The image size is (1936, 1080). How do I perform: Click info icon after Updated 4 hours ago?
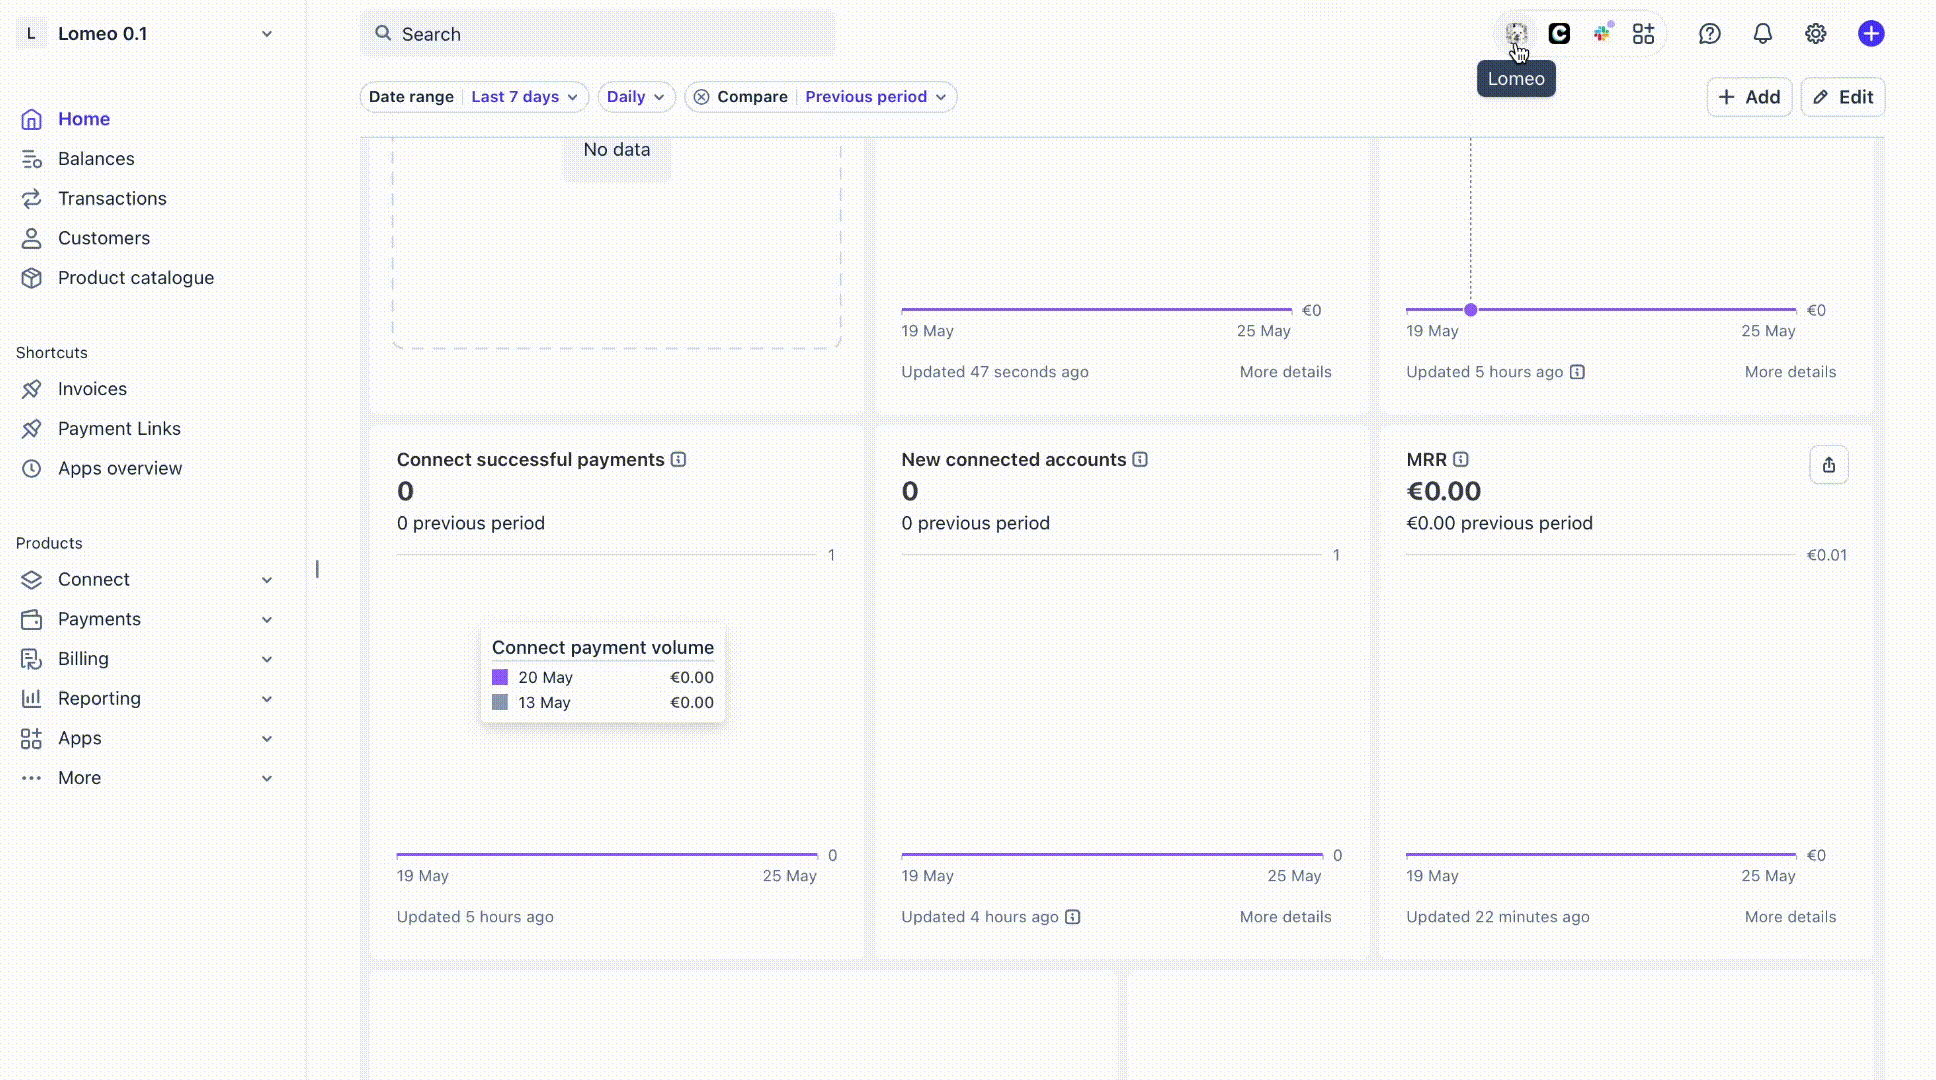coord(1072,917)
